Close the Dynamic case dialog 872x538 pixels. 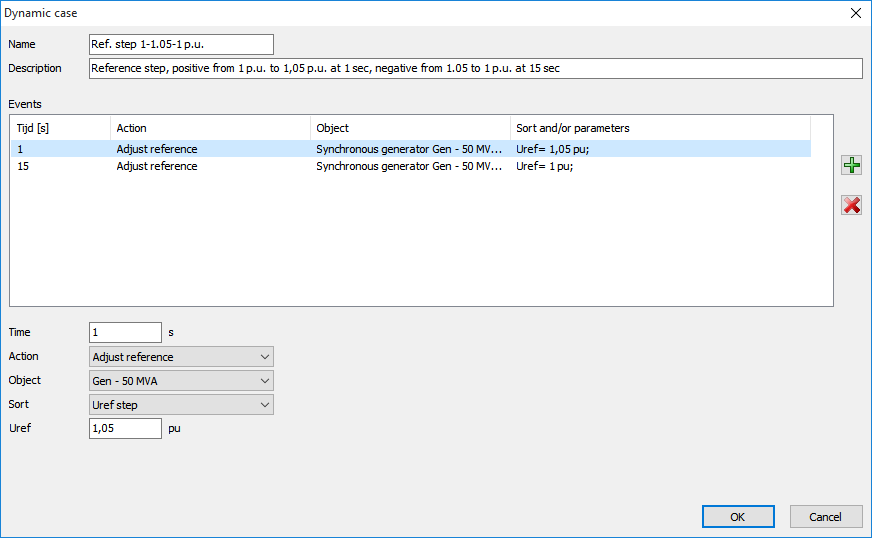tap(856, 13)
